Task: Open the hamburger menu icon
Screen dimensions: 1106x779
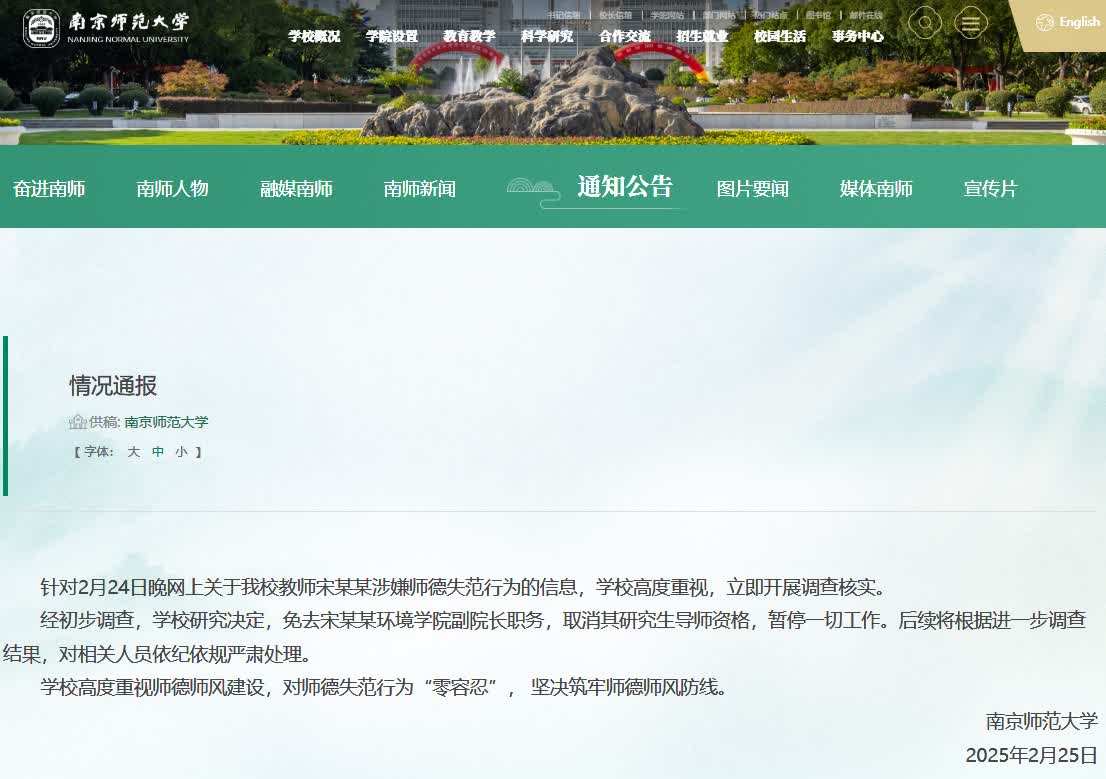Action: pos(970,23)
